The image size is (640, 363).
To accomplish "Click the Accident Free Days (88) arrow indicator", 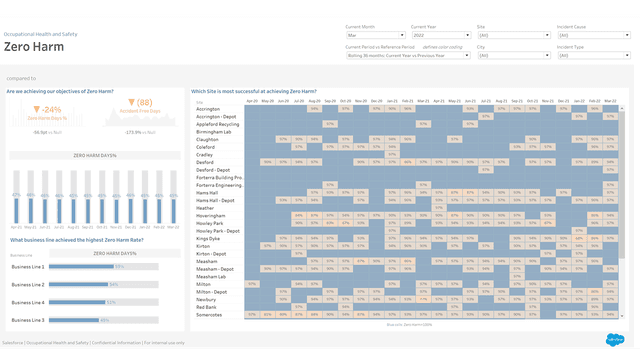I will pyautogui.click(x=131, y=102).
